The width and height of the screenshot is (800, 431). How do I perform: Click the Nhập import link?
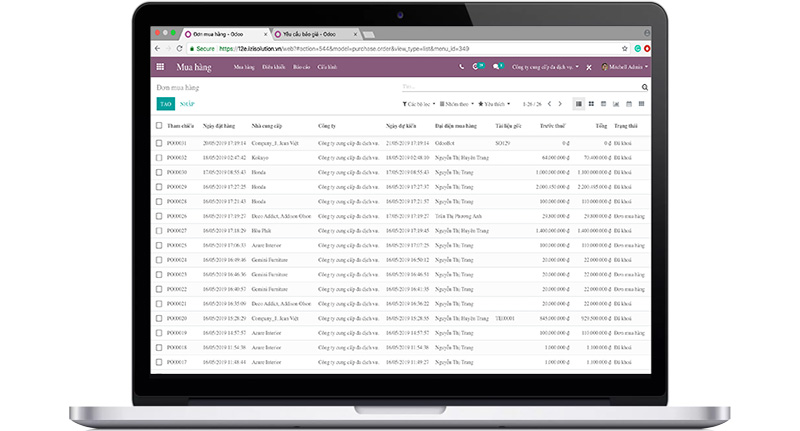pyautogui.click(x=187, y=104)
